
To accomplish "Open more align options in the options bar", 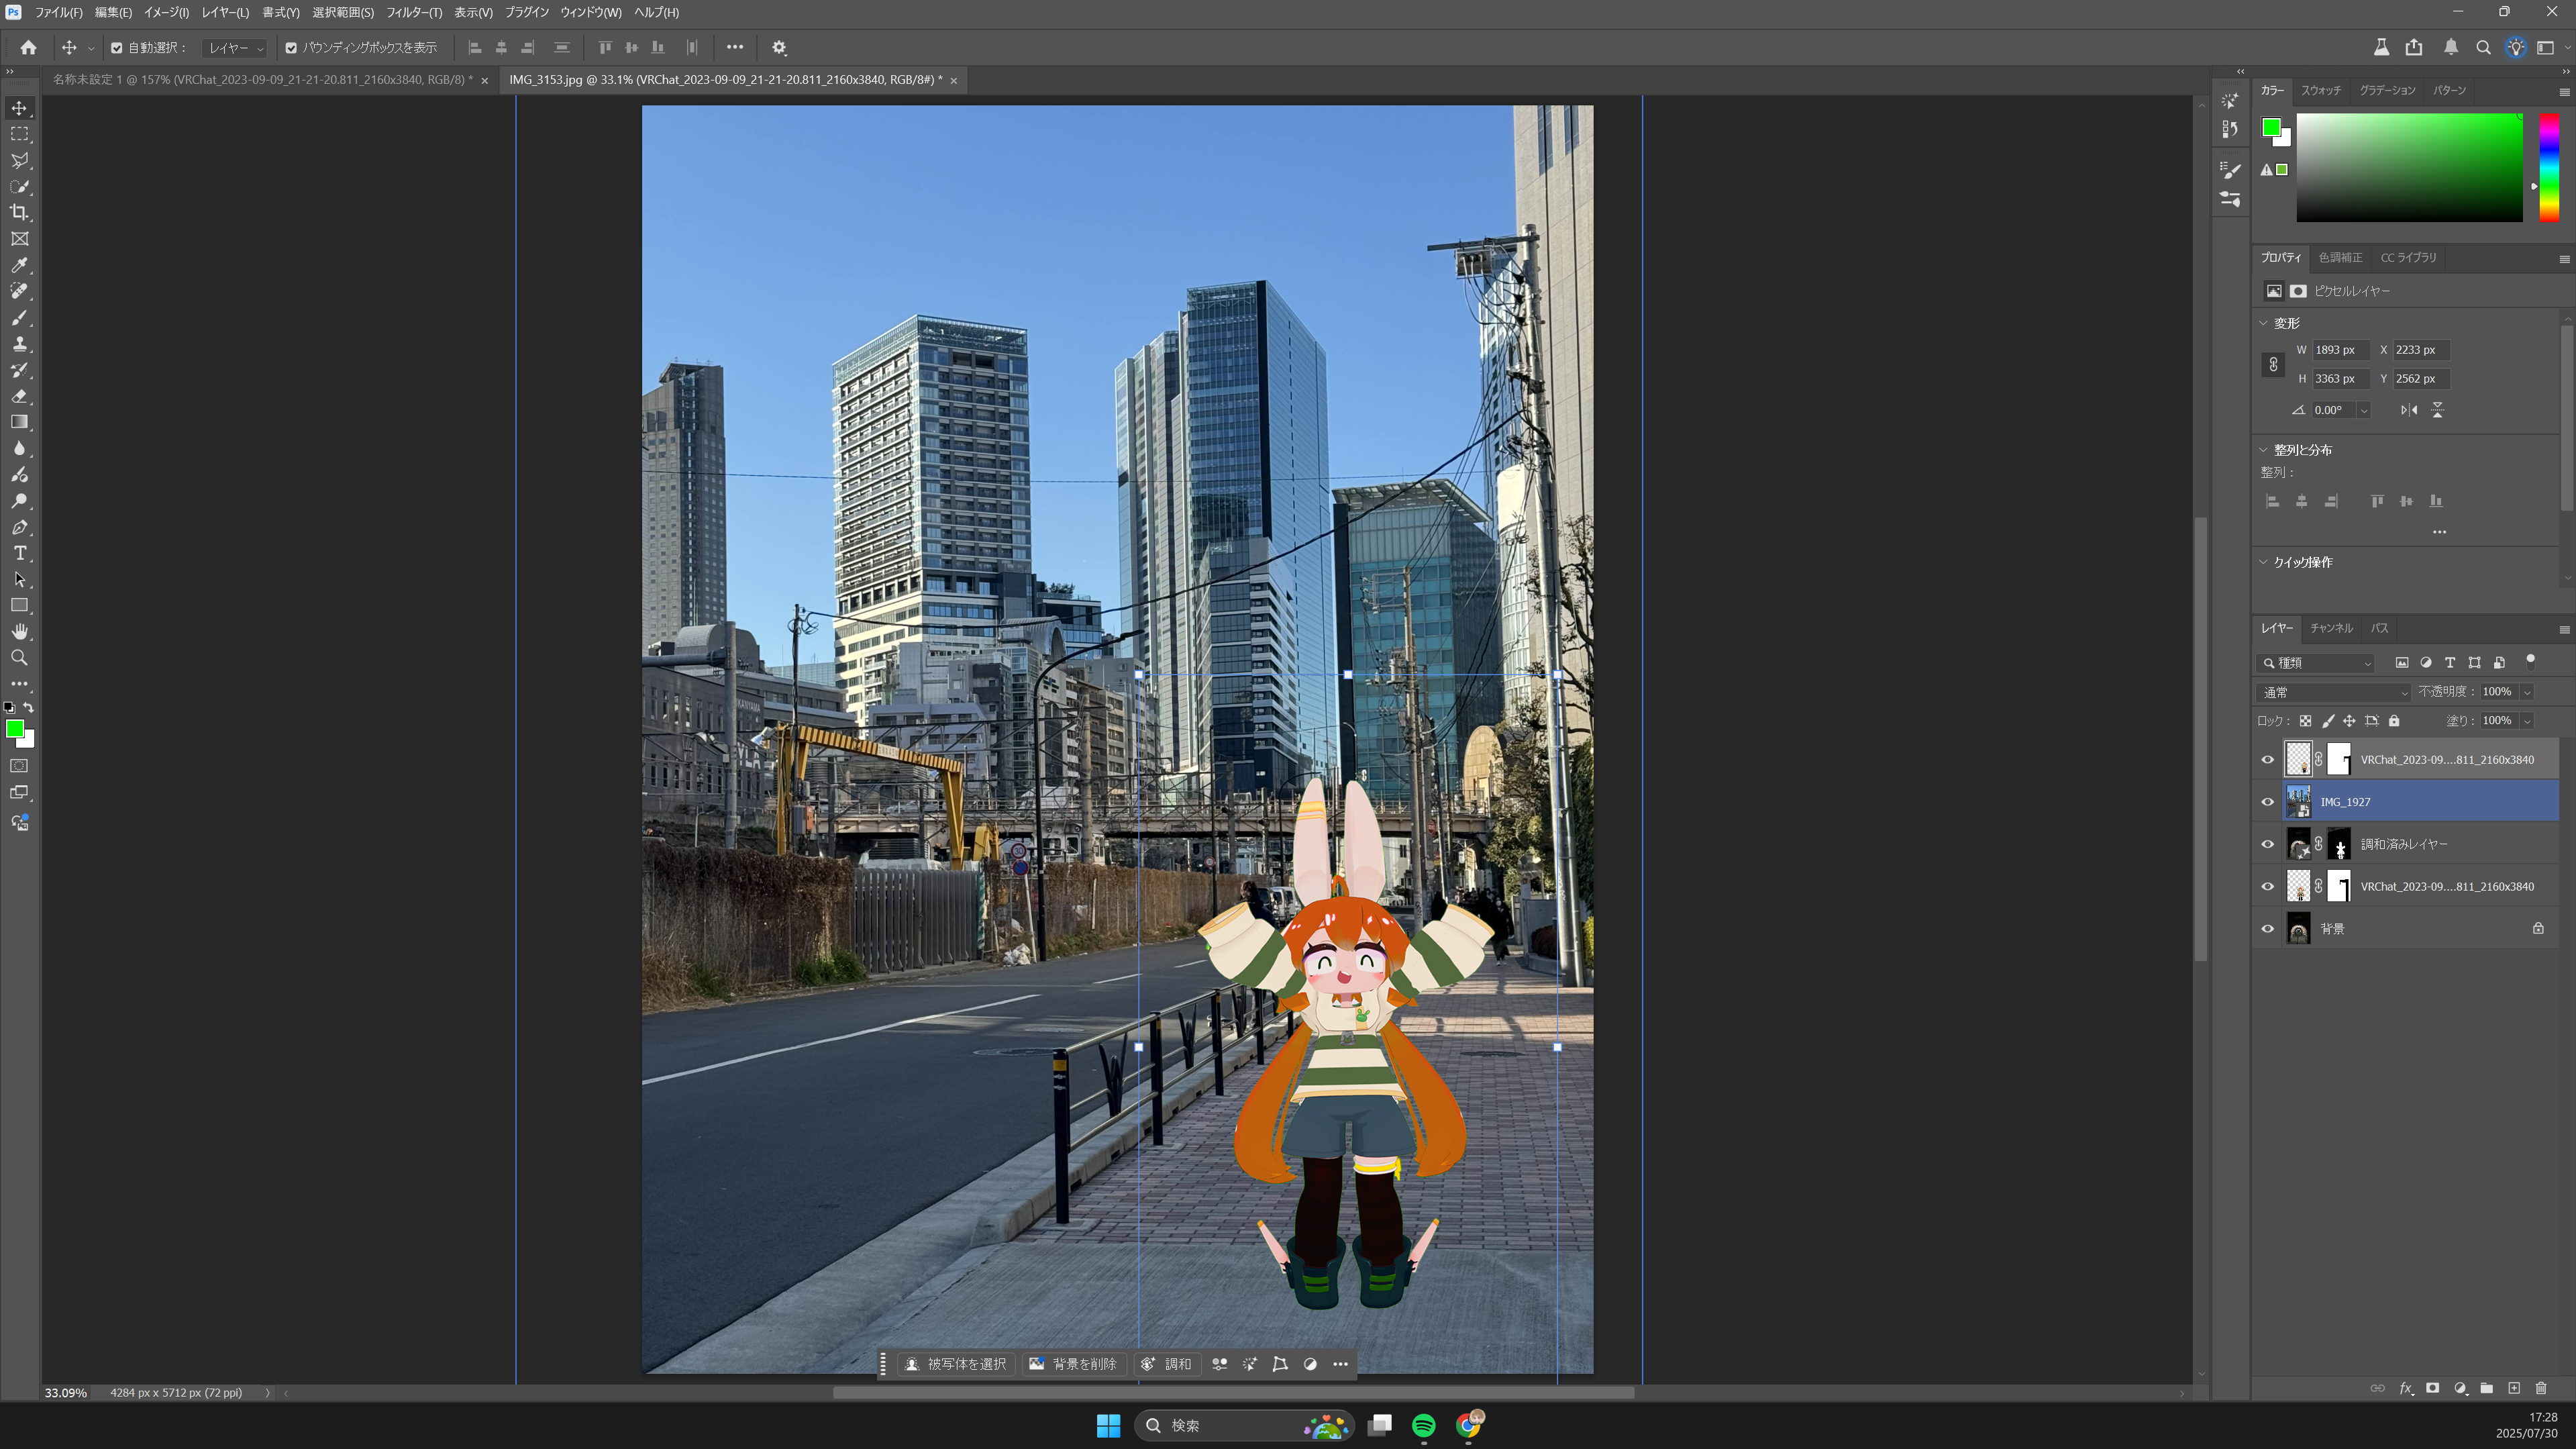I will pyautogui.click(x=735, y=47).
